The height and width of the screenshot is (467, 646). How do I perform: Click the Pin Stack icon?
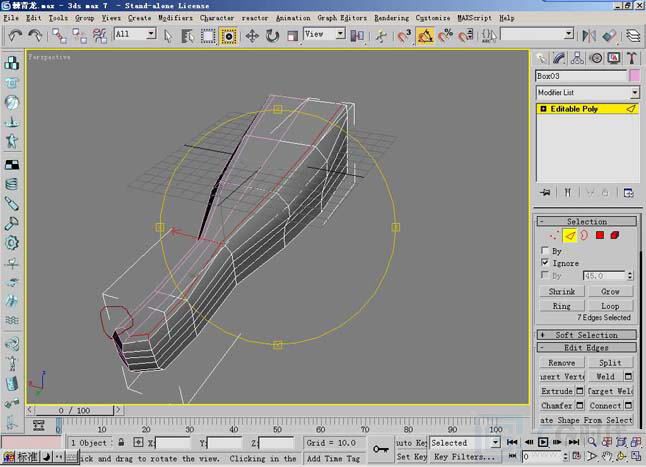coord(545,193)
